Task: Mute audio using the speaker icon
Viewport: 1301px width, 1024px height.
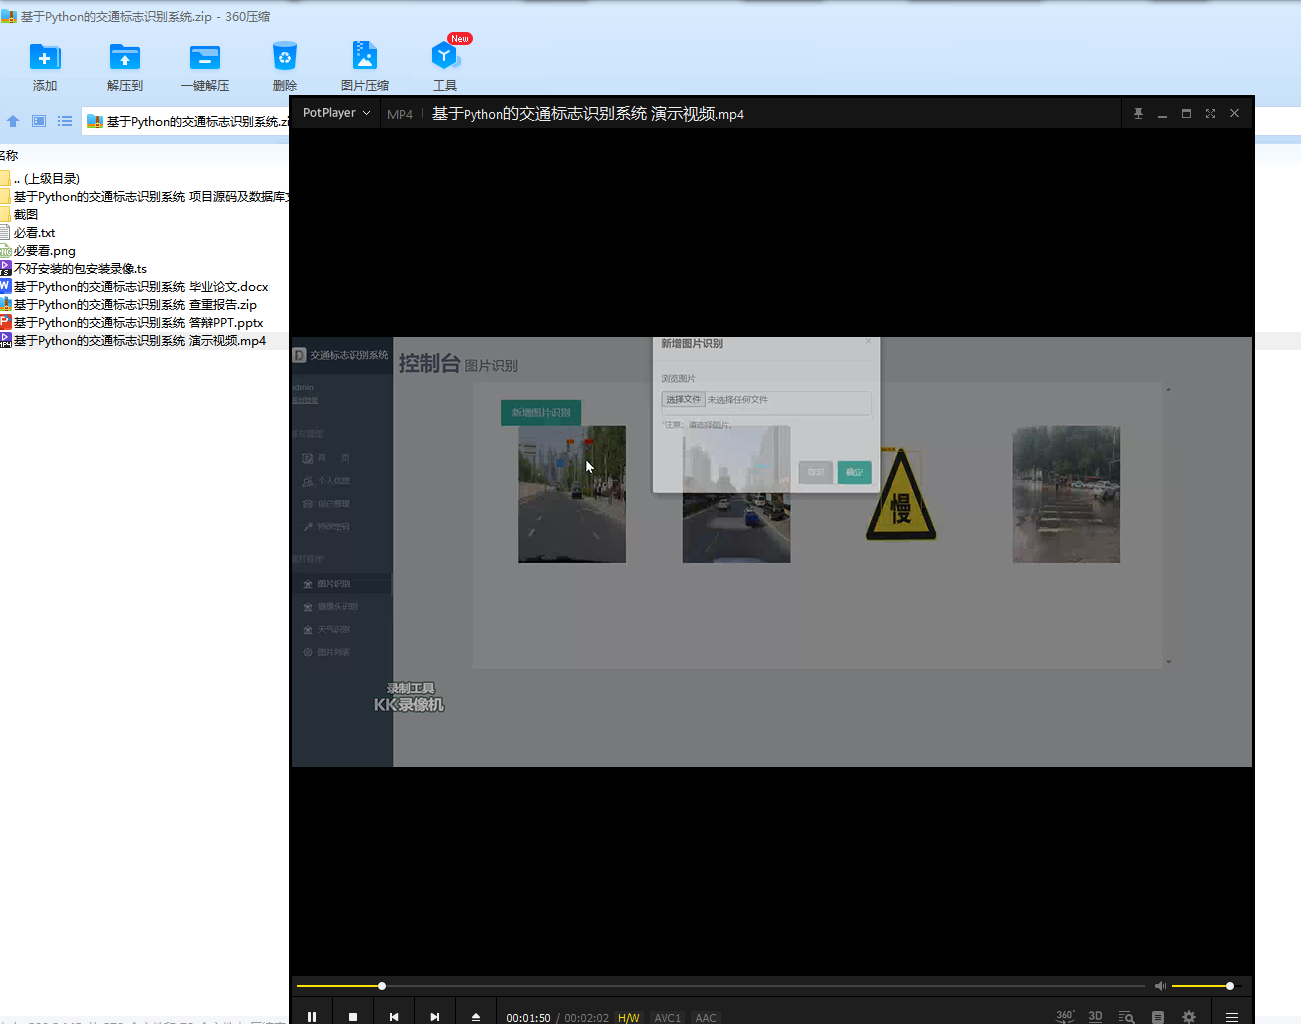Action: pyautogui.click(x=1160, y=986)
